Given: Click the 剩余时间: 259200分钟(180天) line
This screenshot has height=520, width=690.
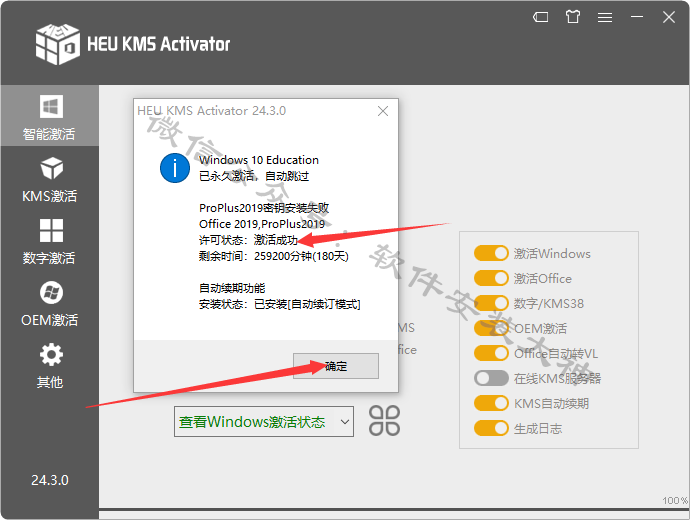Looking at the screenshot, I should (x=273, y=256).
